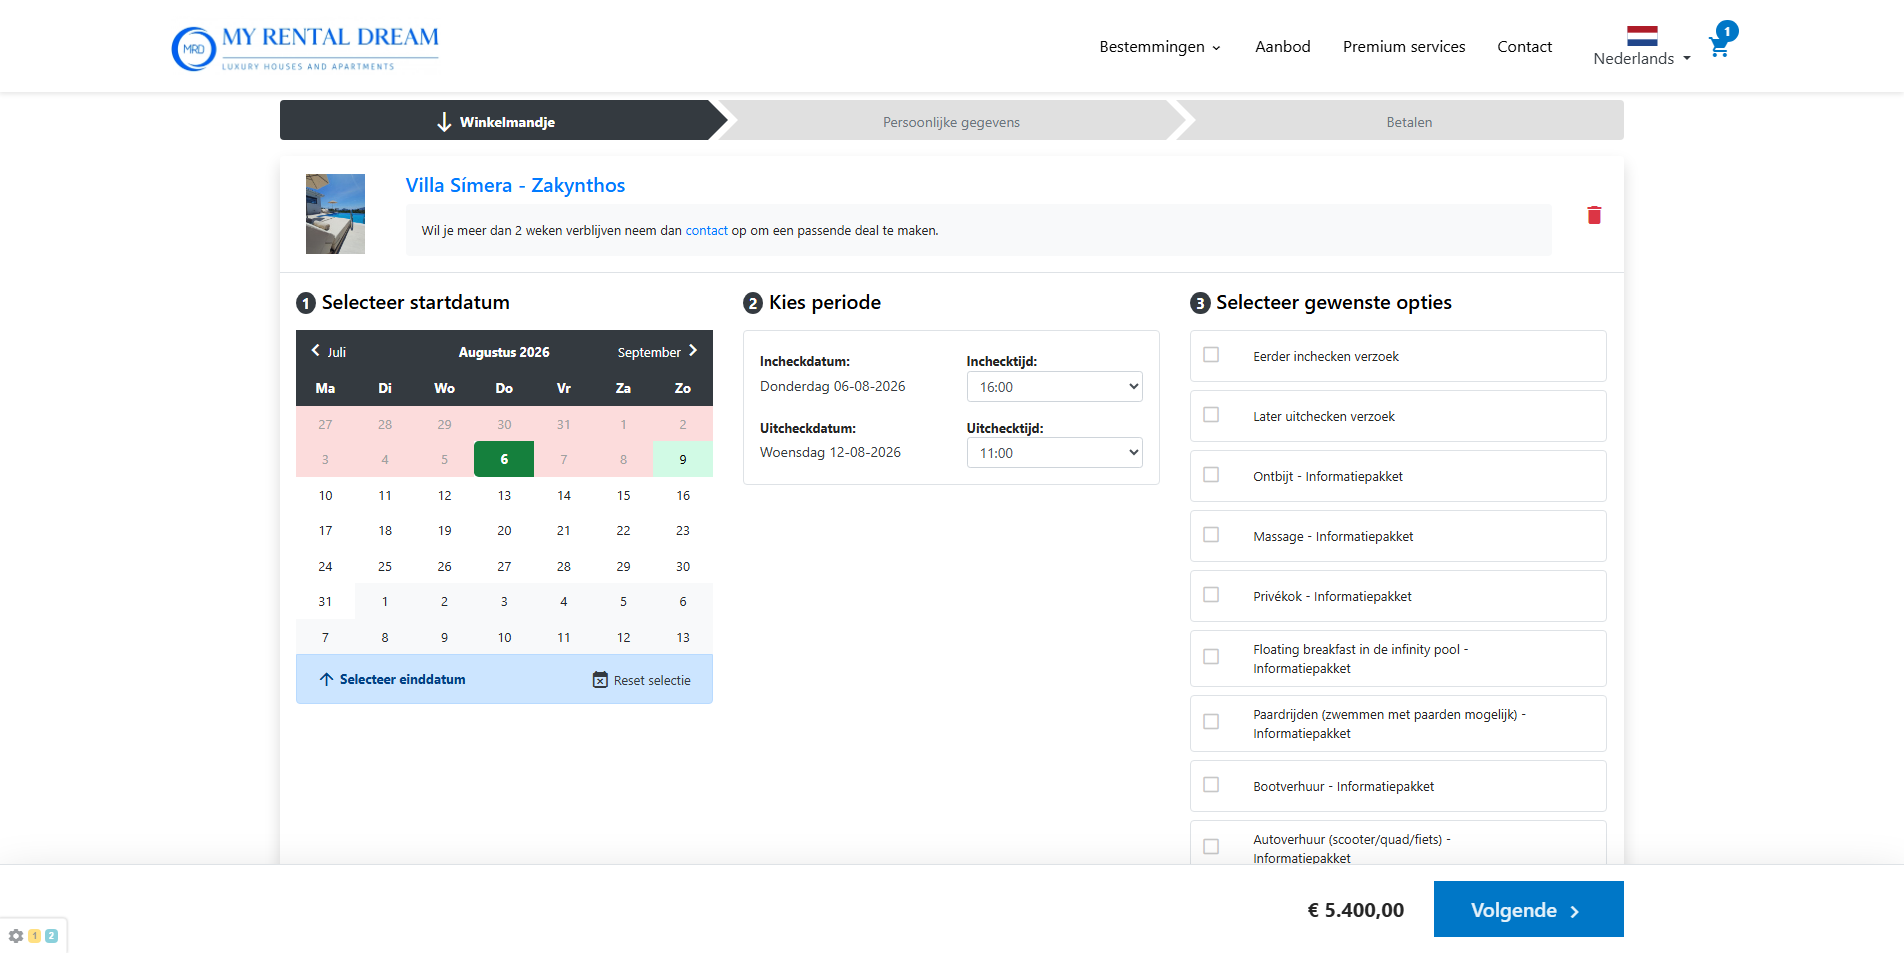This screenshot has height=953, width=1904.
Task: Go to previous month Juli arrow
Action: coord(316,351)
